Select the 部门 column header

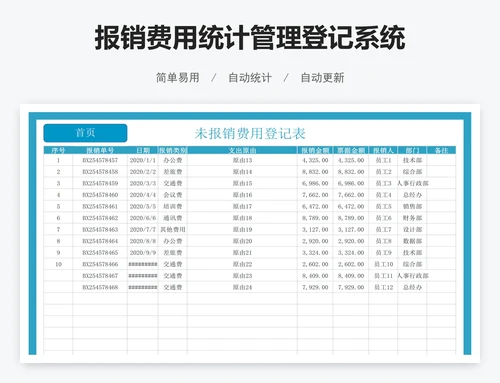412,150
